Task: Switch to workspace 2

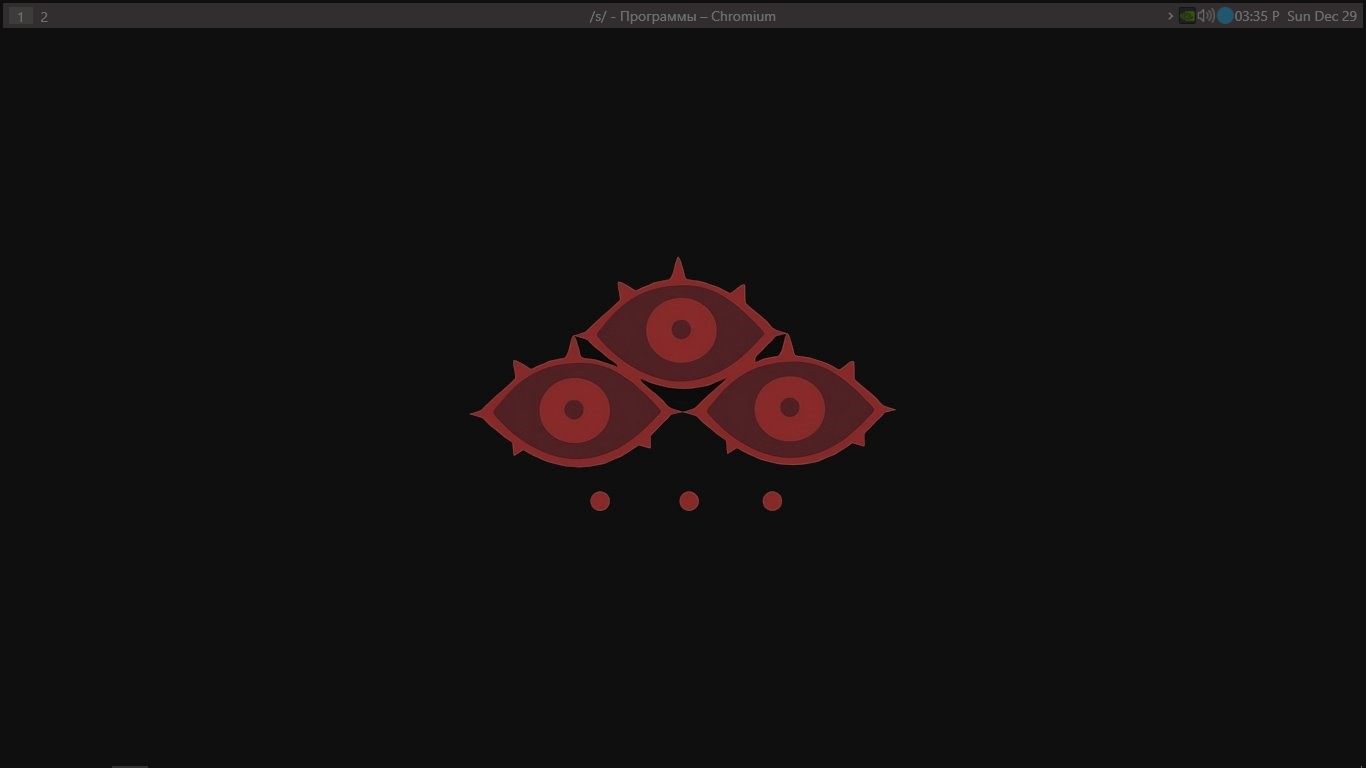Action: click(44, 16)
